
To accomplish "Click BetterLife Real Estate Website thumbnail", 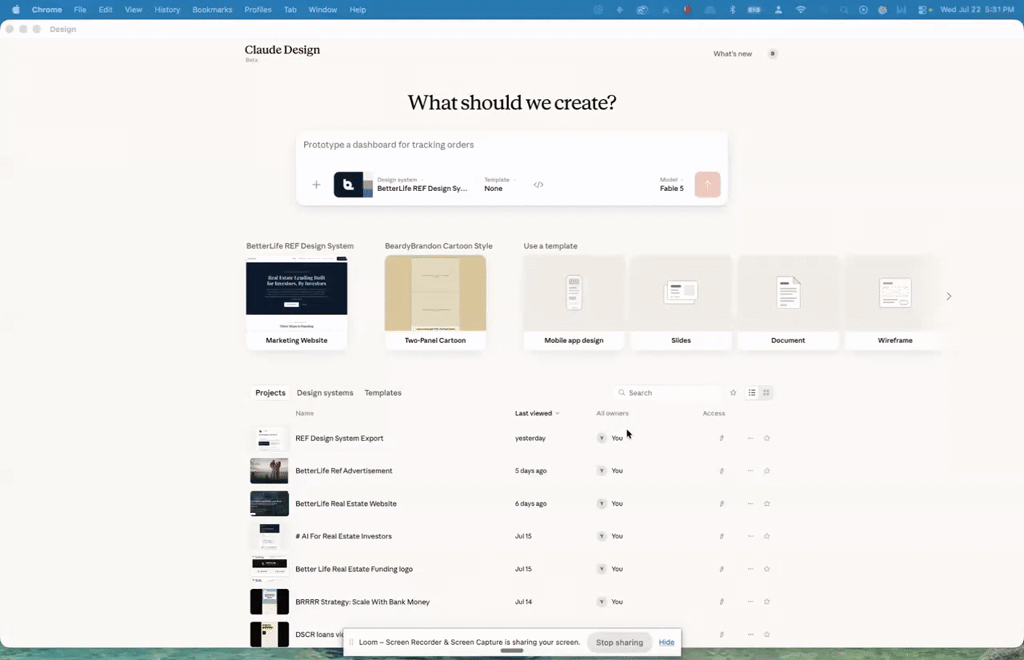I will coord(269,503).
